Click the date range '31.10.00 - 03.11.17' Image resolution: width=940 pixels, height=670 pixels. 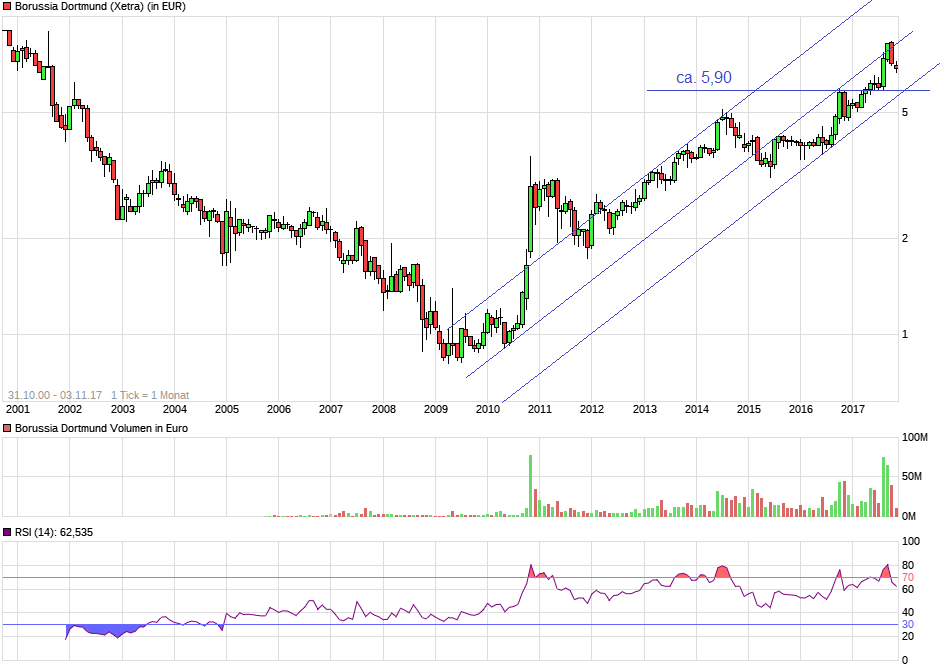pos(55,395)
